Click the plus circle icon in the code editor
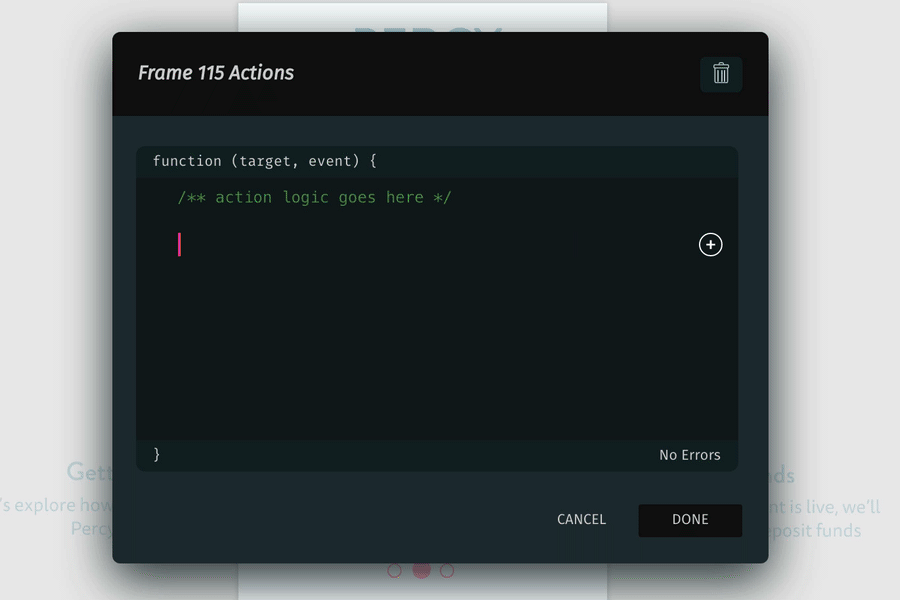 pos(710,245)
